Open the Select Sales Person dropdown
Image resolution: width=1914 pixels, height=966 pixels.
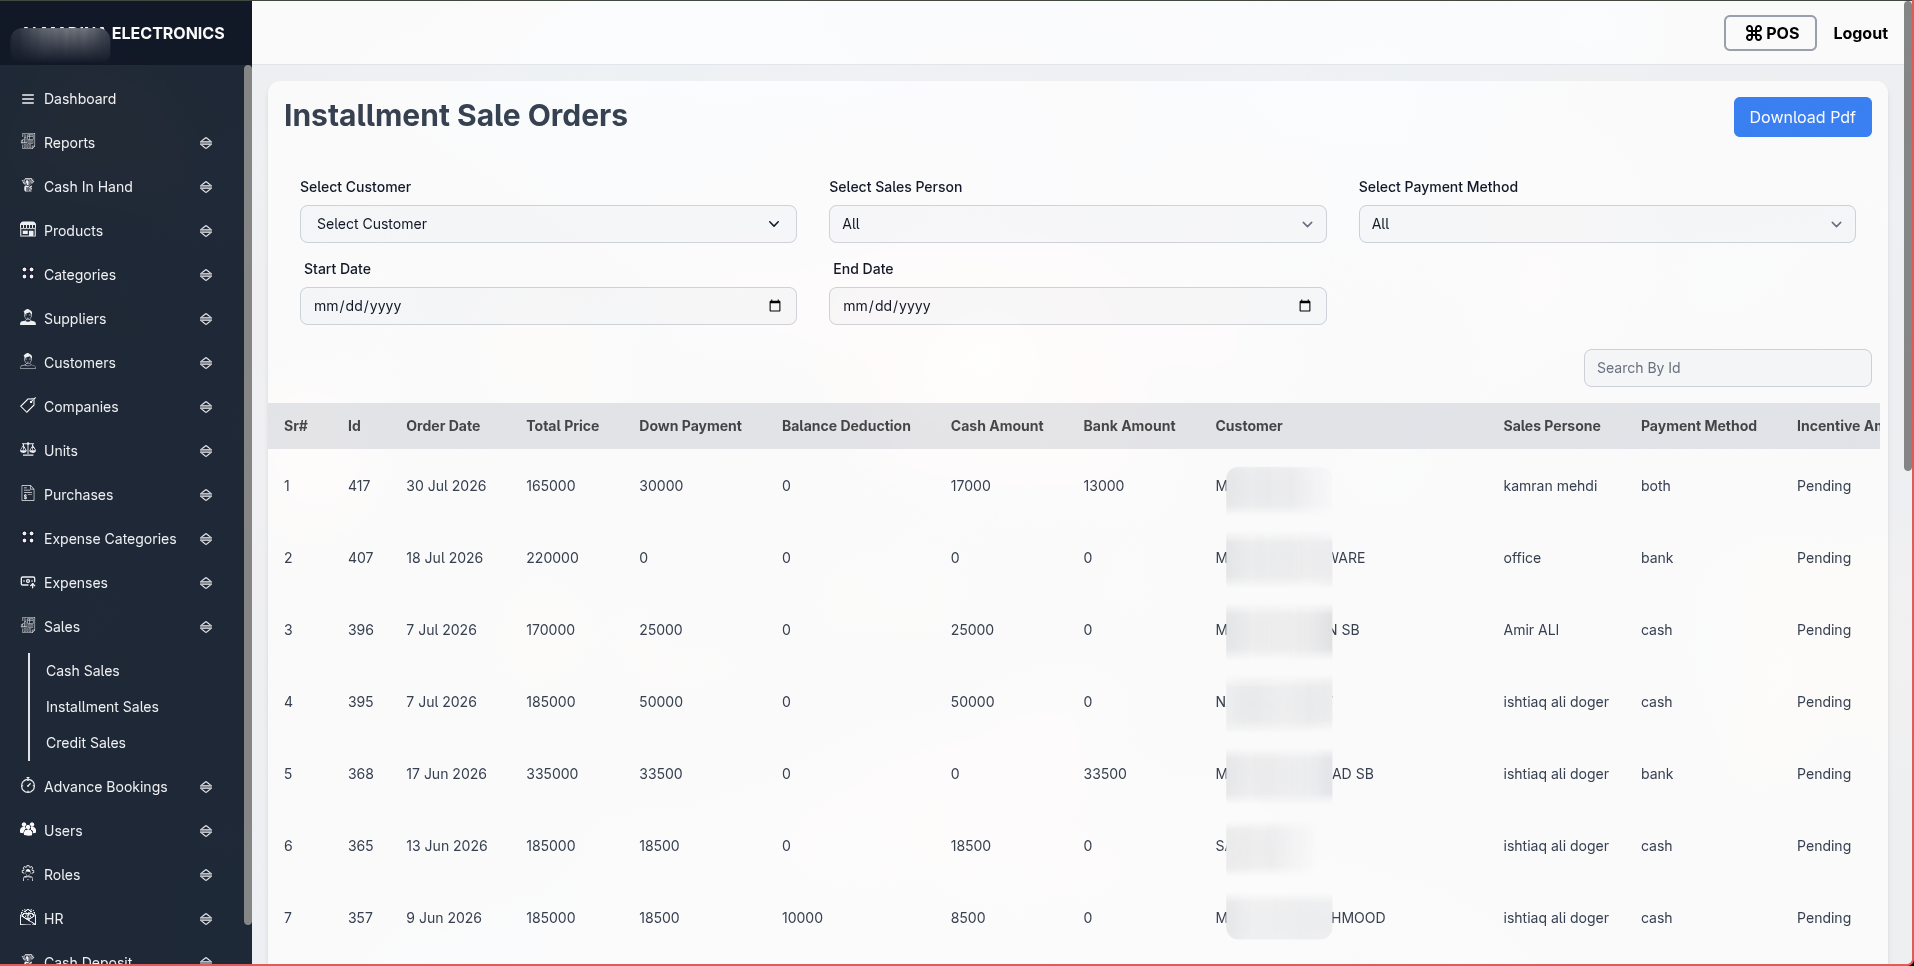click(1077, 224)
